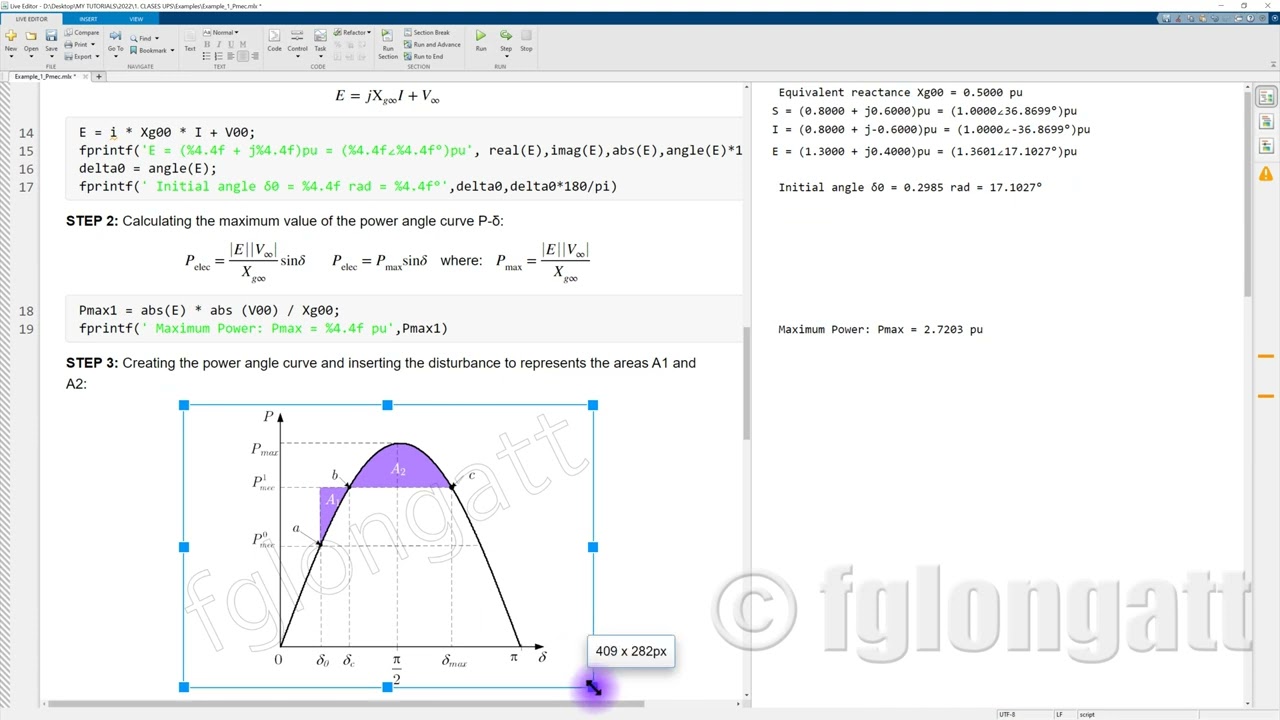Click the editor horizontal scrollbar

pos(345,703)
